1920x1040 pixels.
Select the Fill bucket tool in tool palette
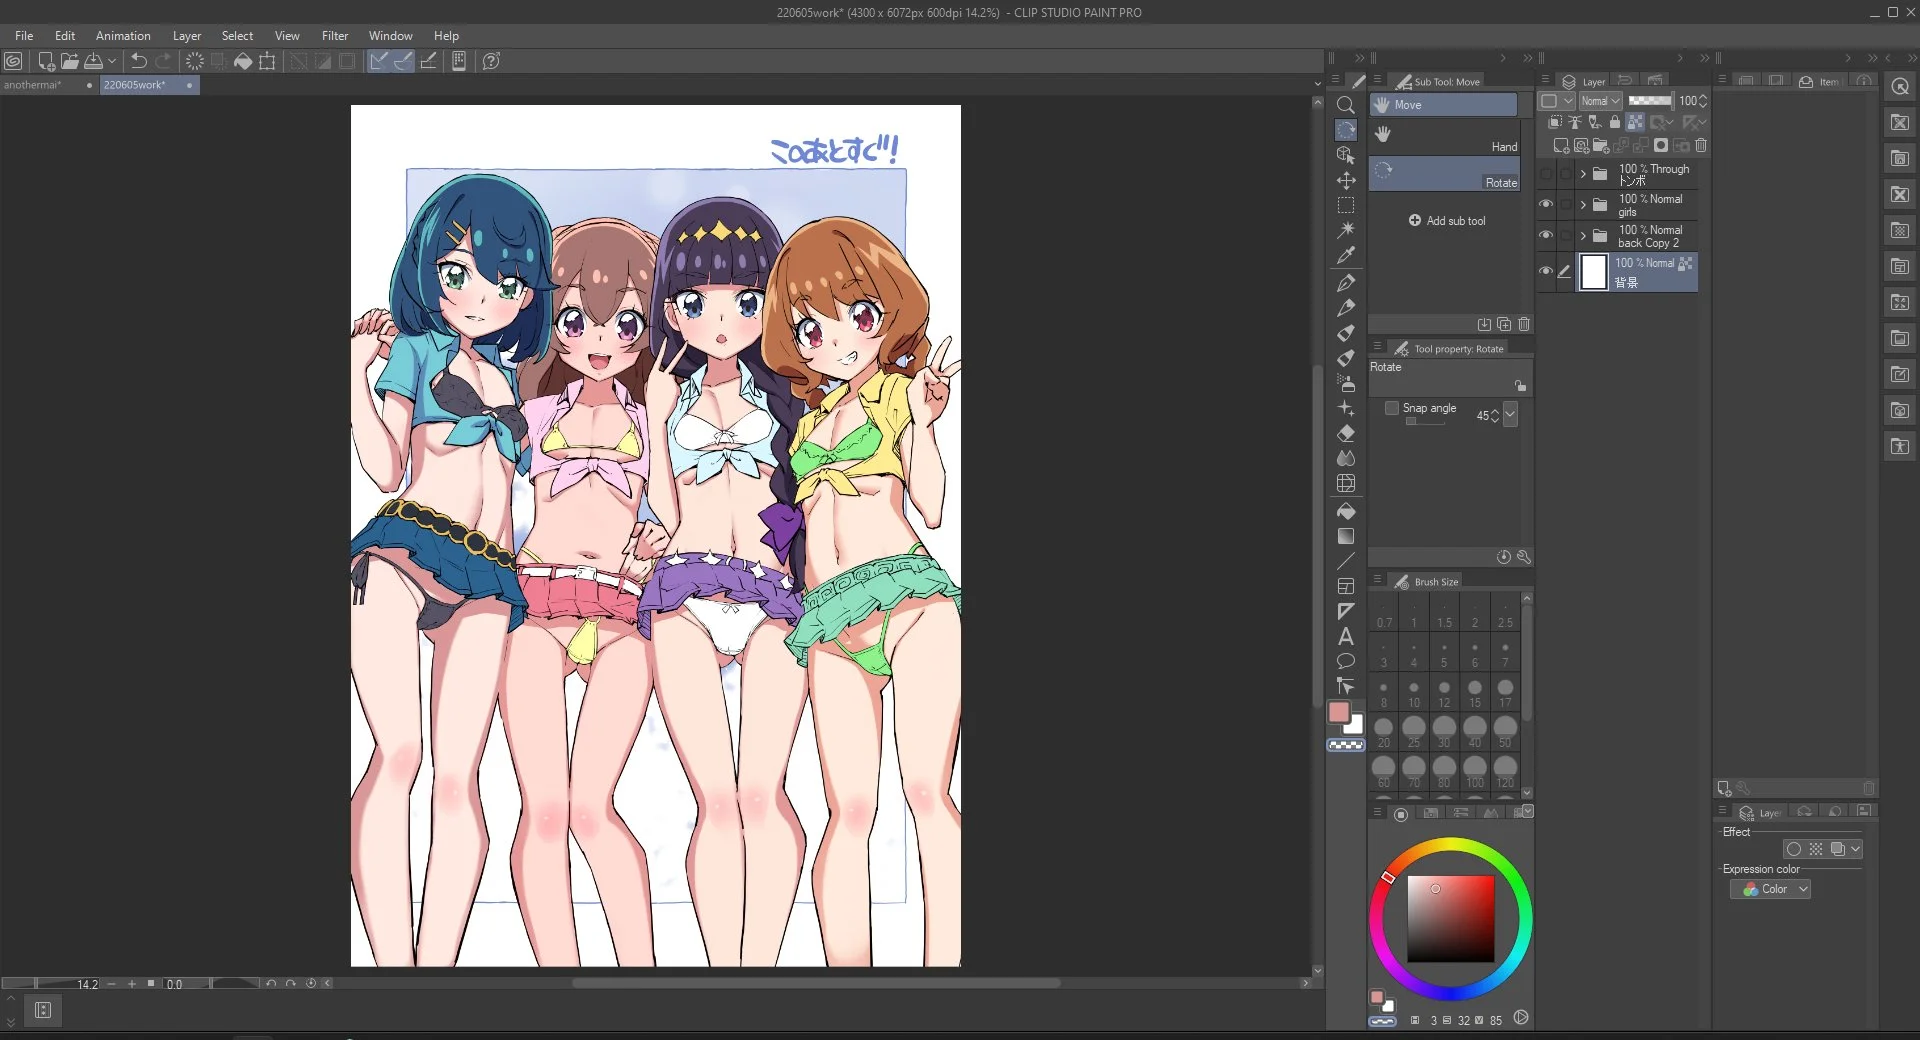(x=1346, y=511)
